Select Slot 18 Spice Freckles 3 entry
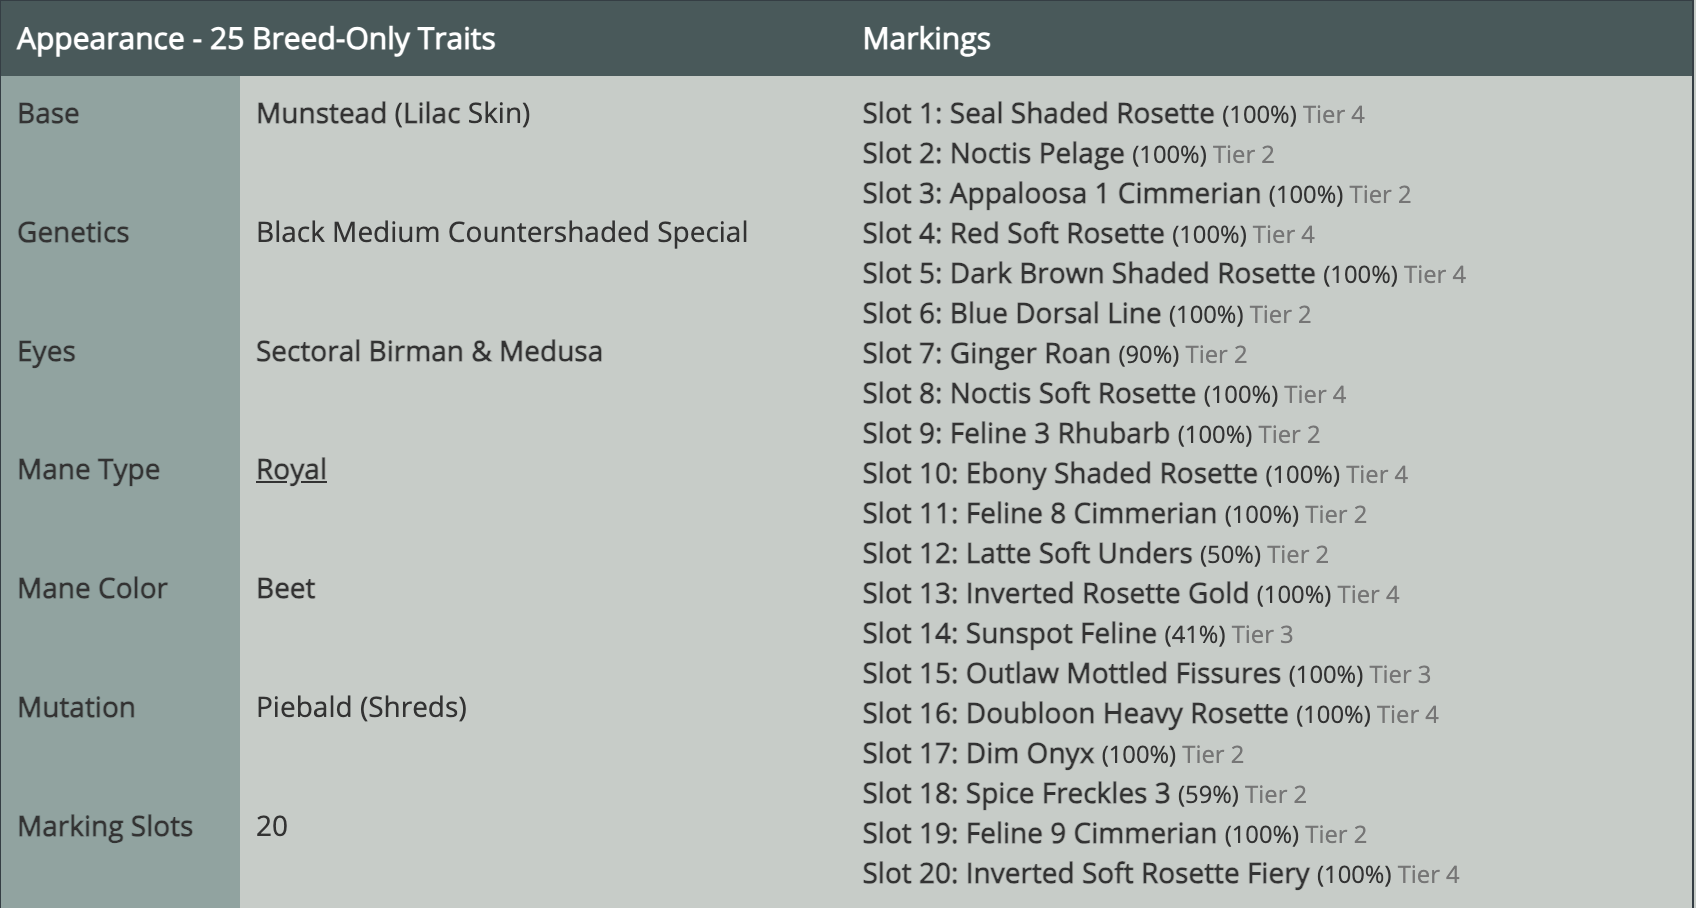The height and width of the screenshot is (908, 1696). 1084,794
